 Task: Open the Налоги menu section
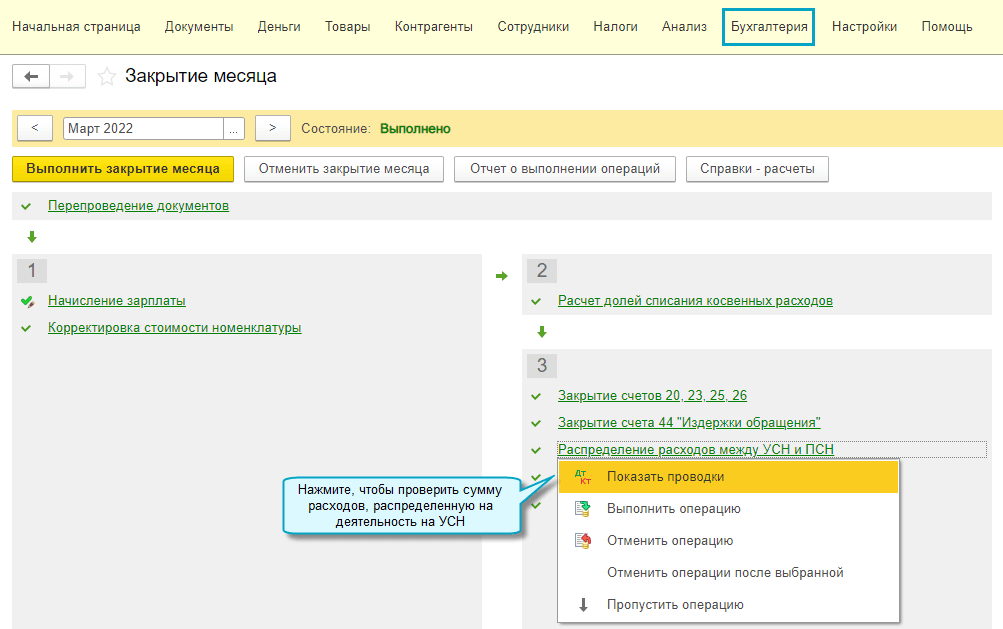click(615, 27)
